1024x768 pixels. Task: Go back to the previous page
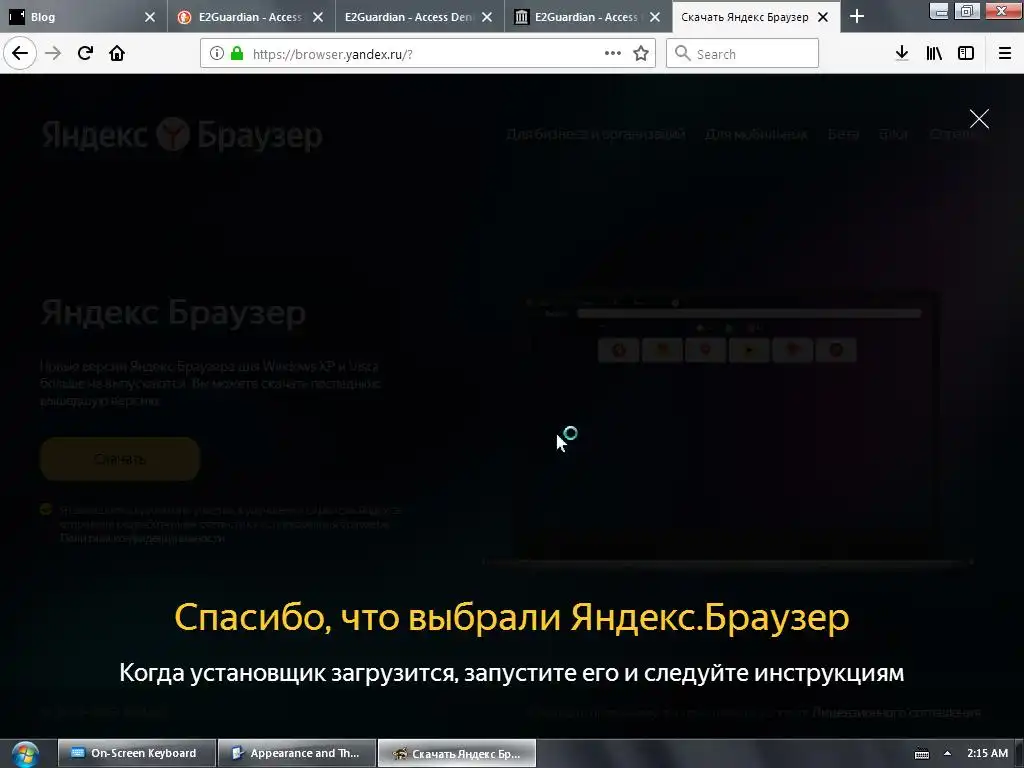pyautogui.click(x=20, y=54)
